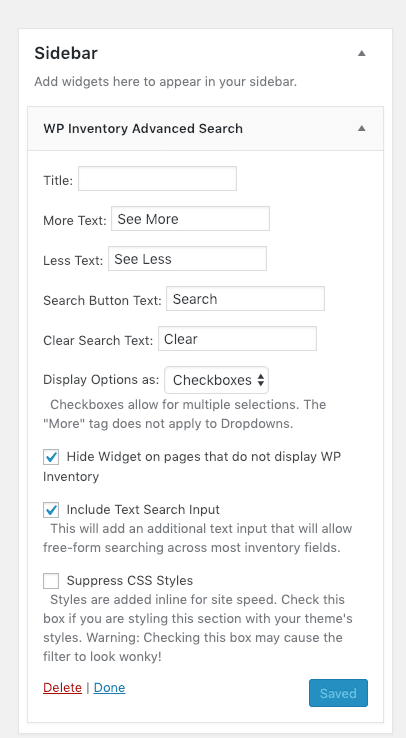This screenshot has height=738, width=406.
Task: Open the Display Options as dropdown
Action: coord(216,380)
